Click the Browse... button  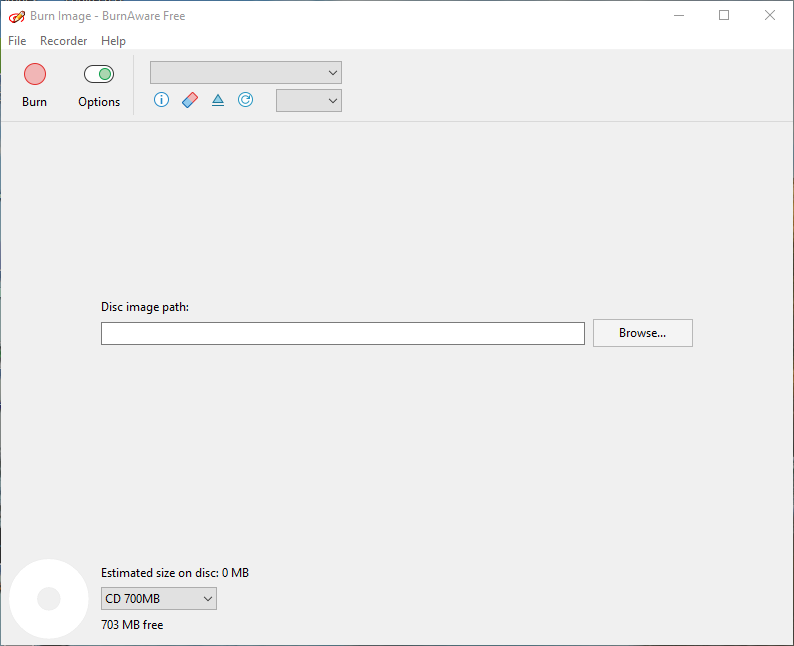(643, 333)
